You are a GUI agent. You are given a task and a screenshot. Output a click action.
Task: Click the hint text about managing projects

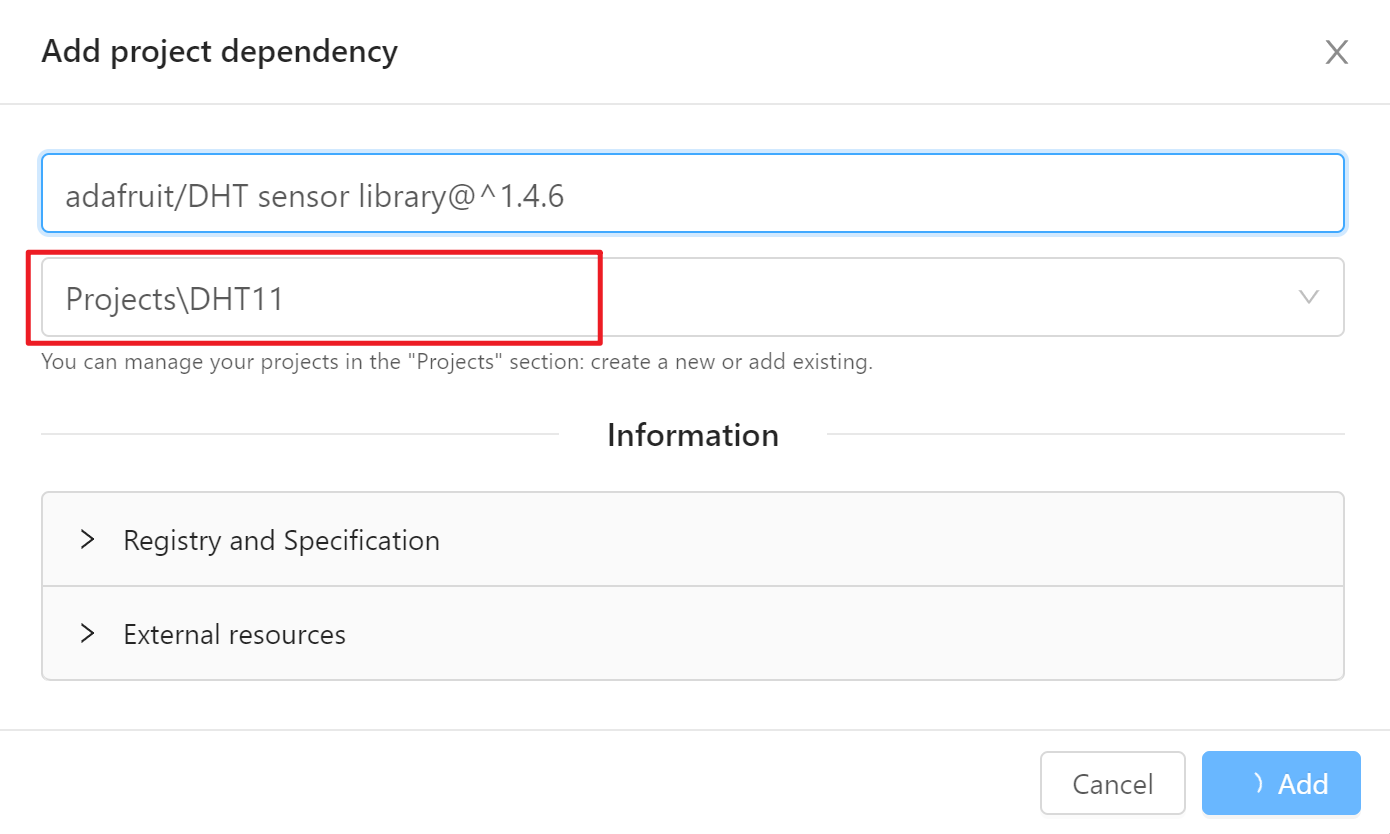pos(456,362)
